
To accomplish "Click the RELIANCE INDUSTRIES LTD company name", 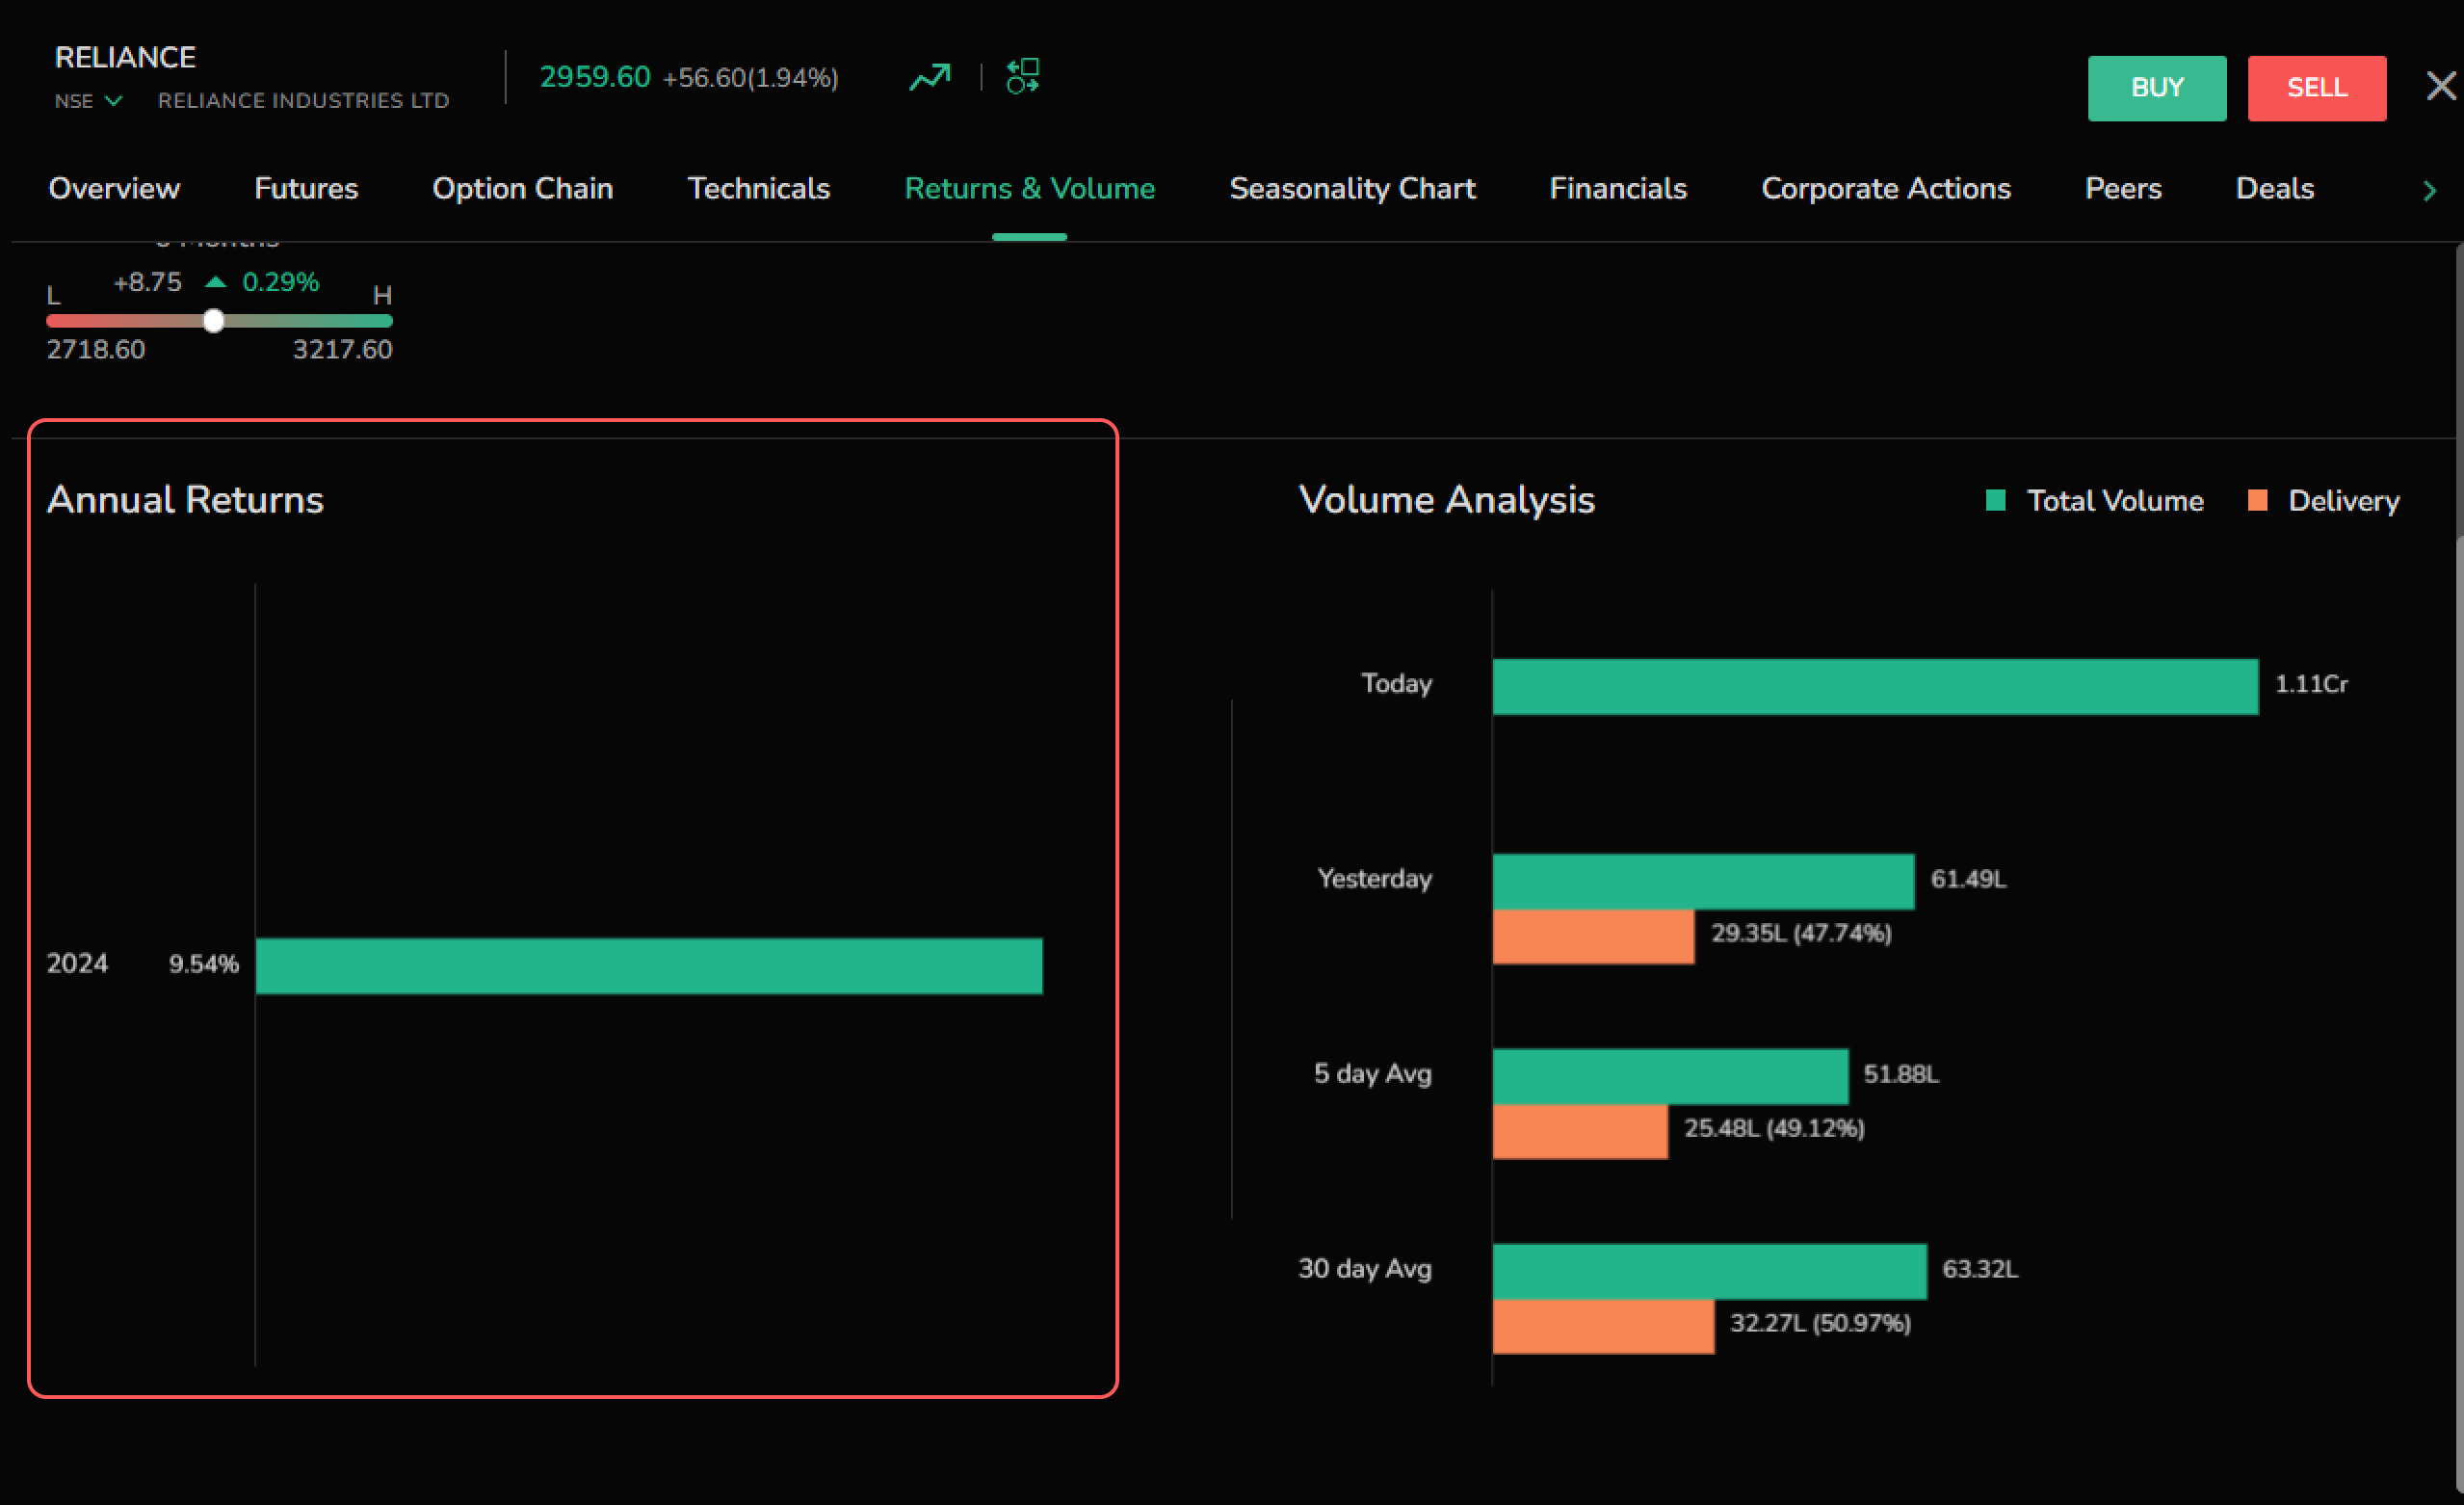I will point(304,101).
